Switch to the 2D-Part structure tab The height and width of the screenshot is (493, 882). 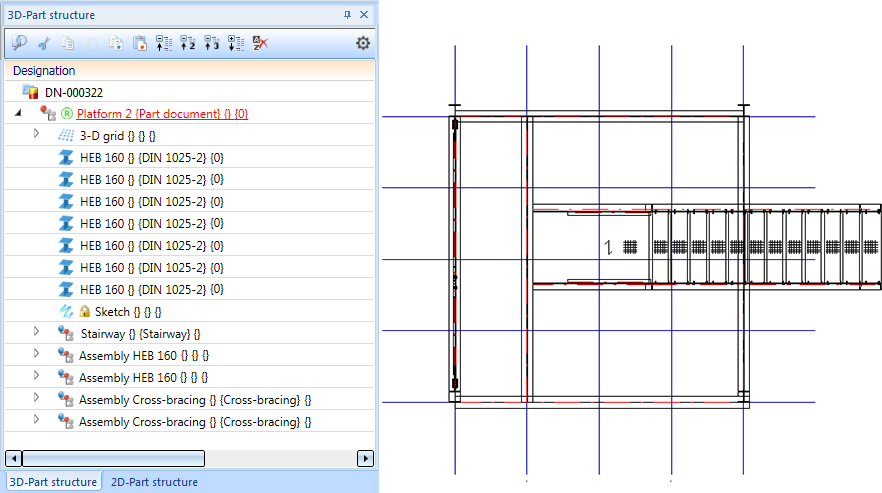click(x=154, y=482)
